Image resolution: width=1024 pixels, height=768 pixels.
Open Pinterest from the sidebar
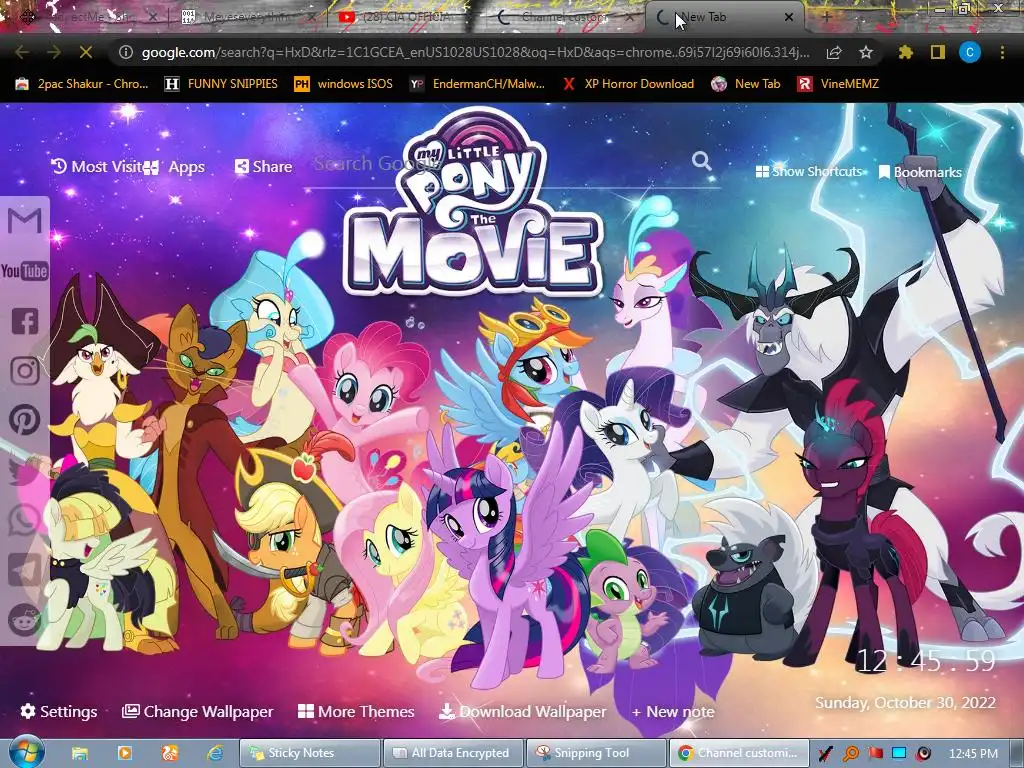coord(25,420)
